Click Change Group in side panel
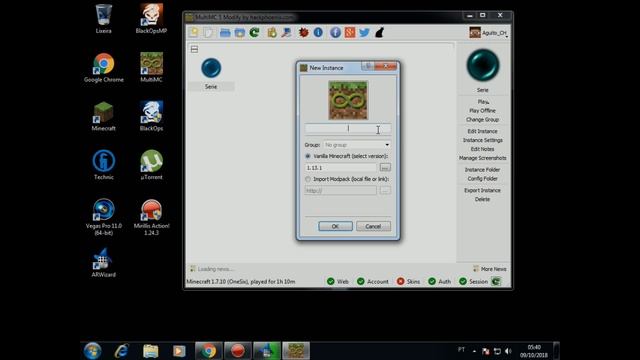Image resolution: width=640 pixels, height=360 pixels. (x=482, y=120)
